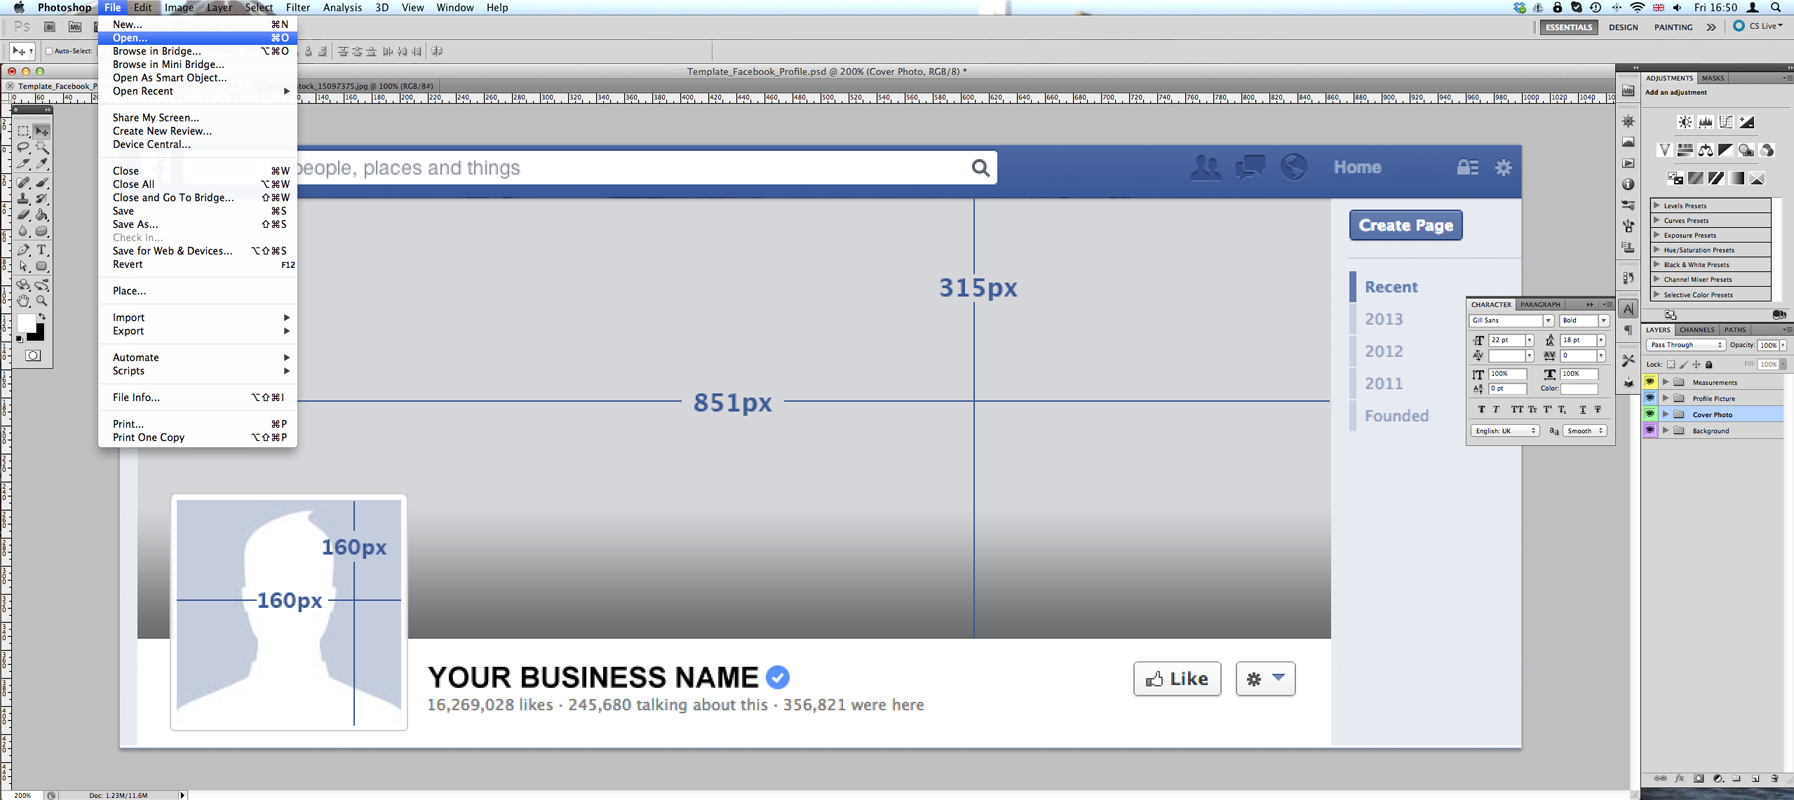This screenshot has width=1794, height=800.
Task: Expand the Cover Photo layer group
Action: (1666, 414)
